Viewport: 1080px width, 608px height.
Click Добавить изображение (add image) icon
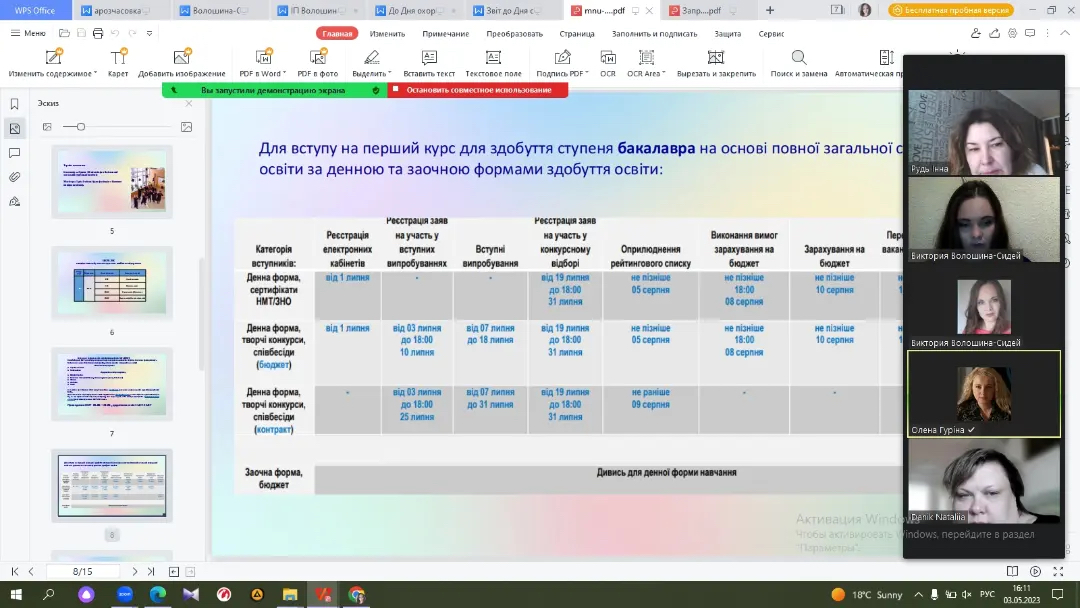181,59
